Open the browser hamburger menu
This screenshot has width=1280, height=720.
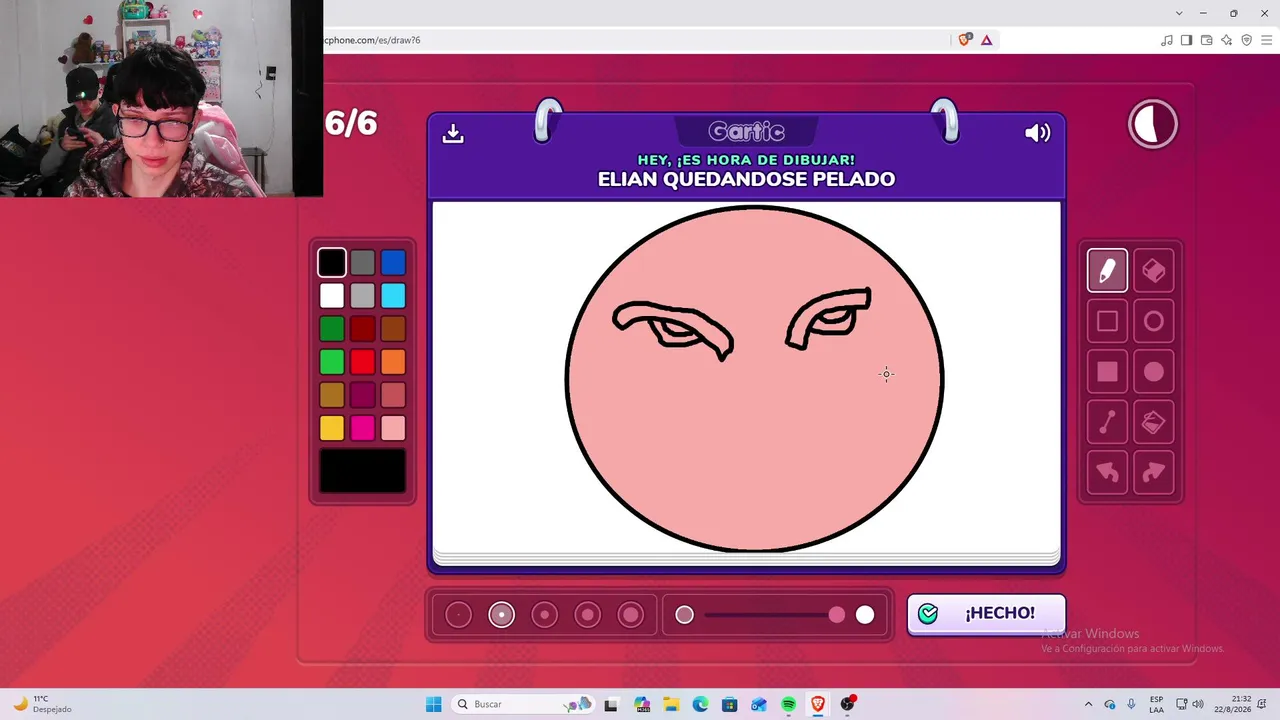pyautogui.click(x=1266, y=40)
